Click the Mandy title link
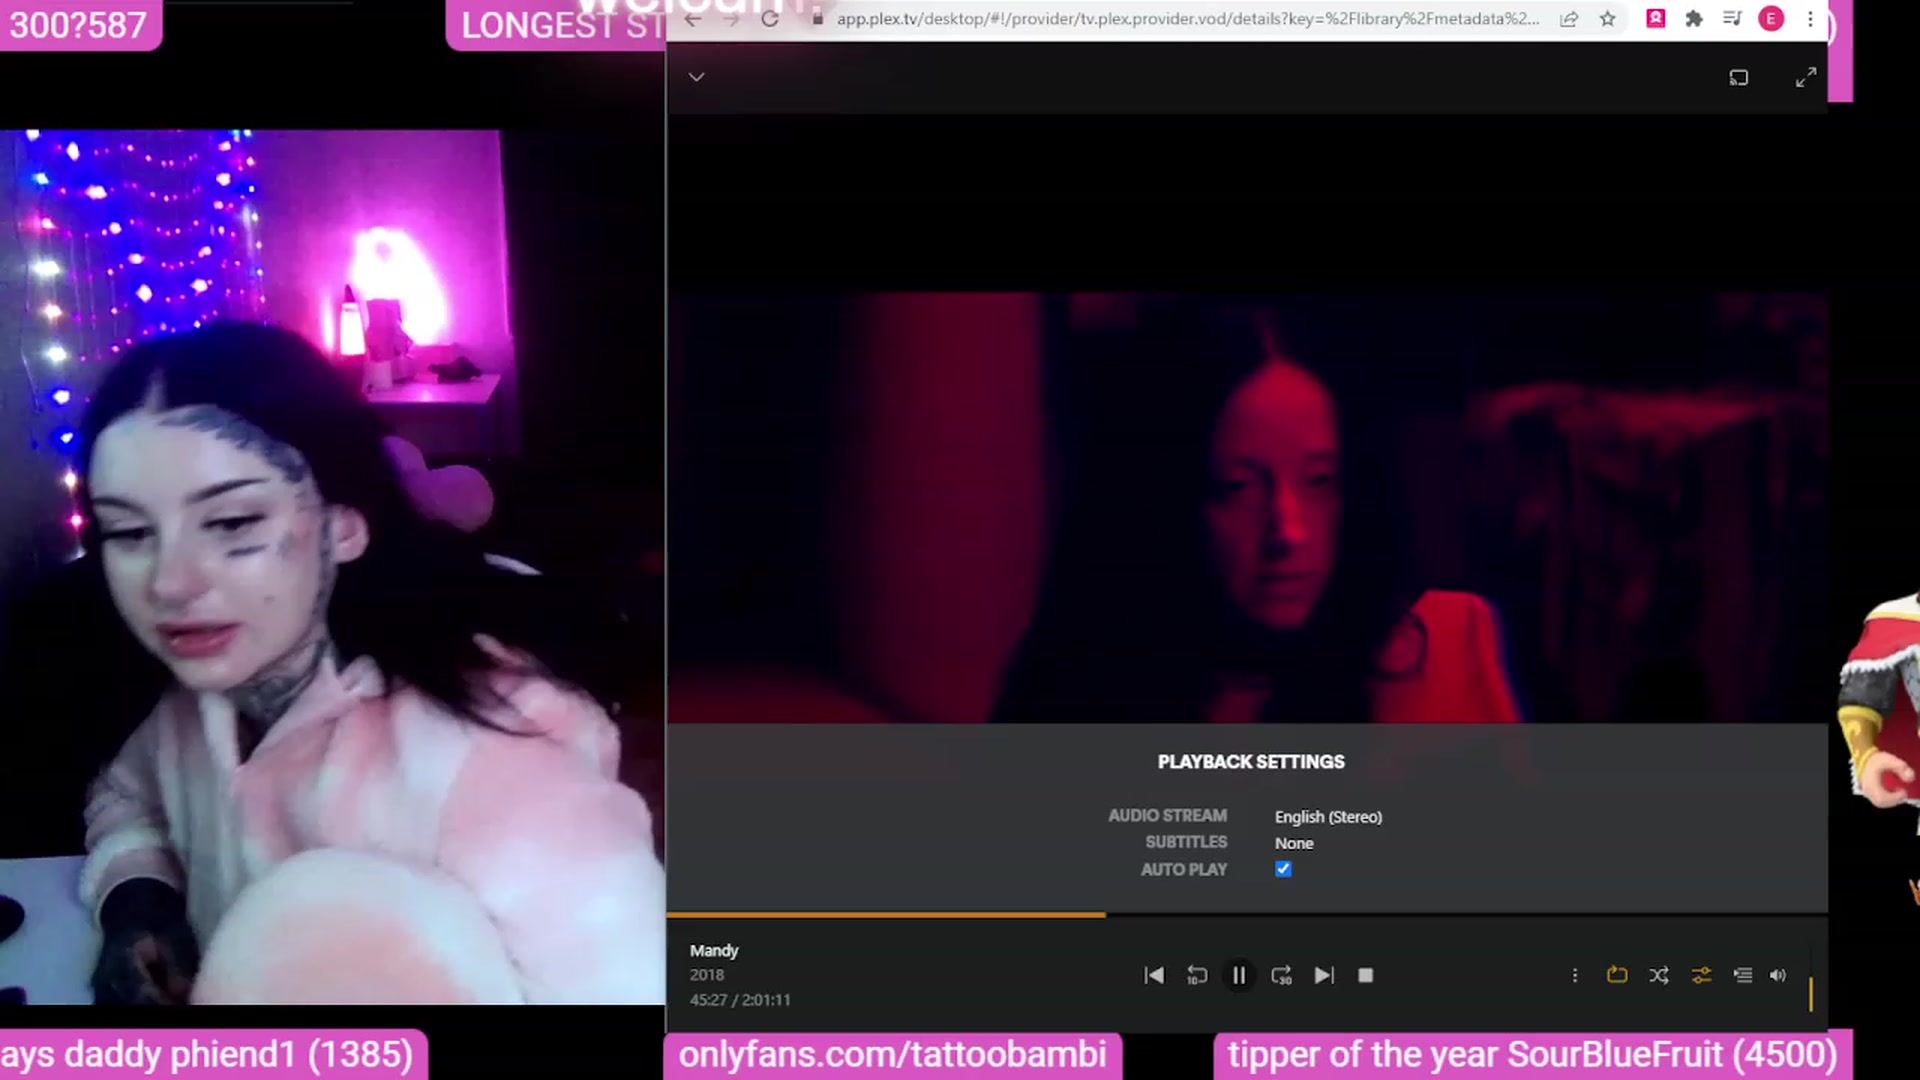The image size is (1920, 1080). pos(714,950)
